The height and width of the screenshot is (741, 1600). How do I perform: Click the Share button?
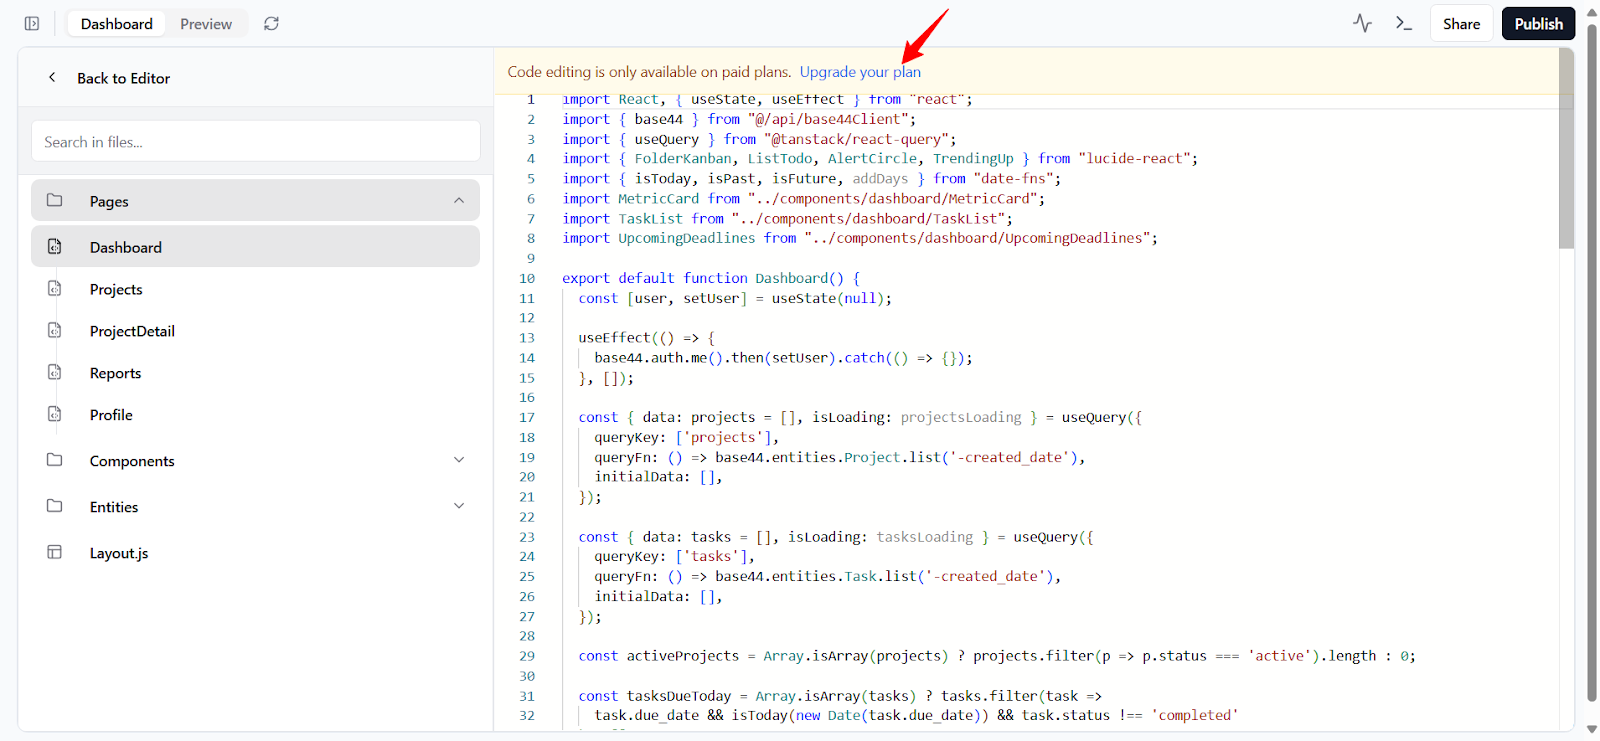point(1461,23)
